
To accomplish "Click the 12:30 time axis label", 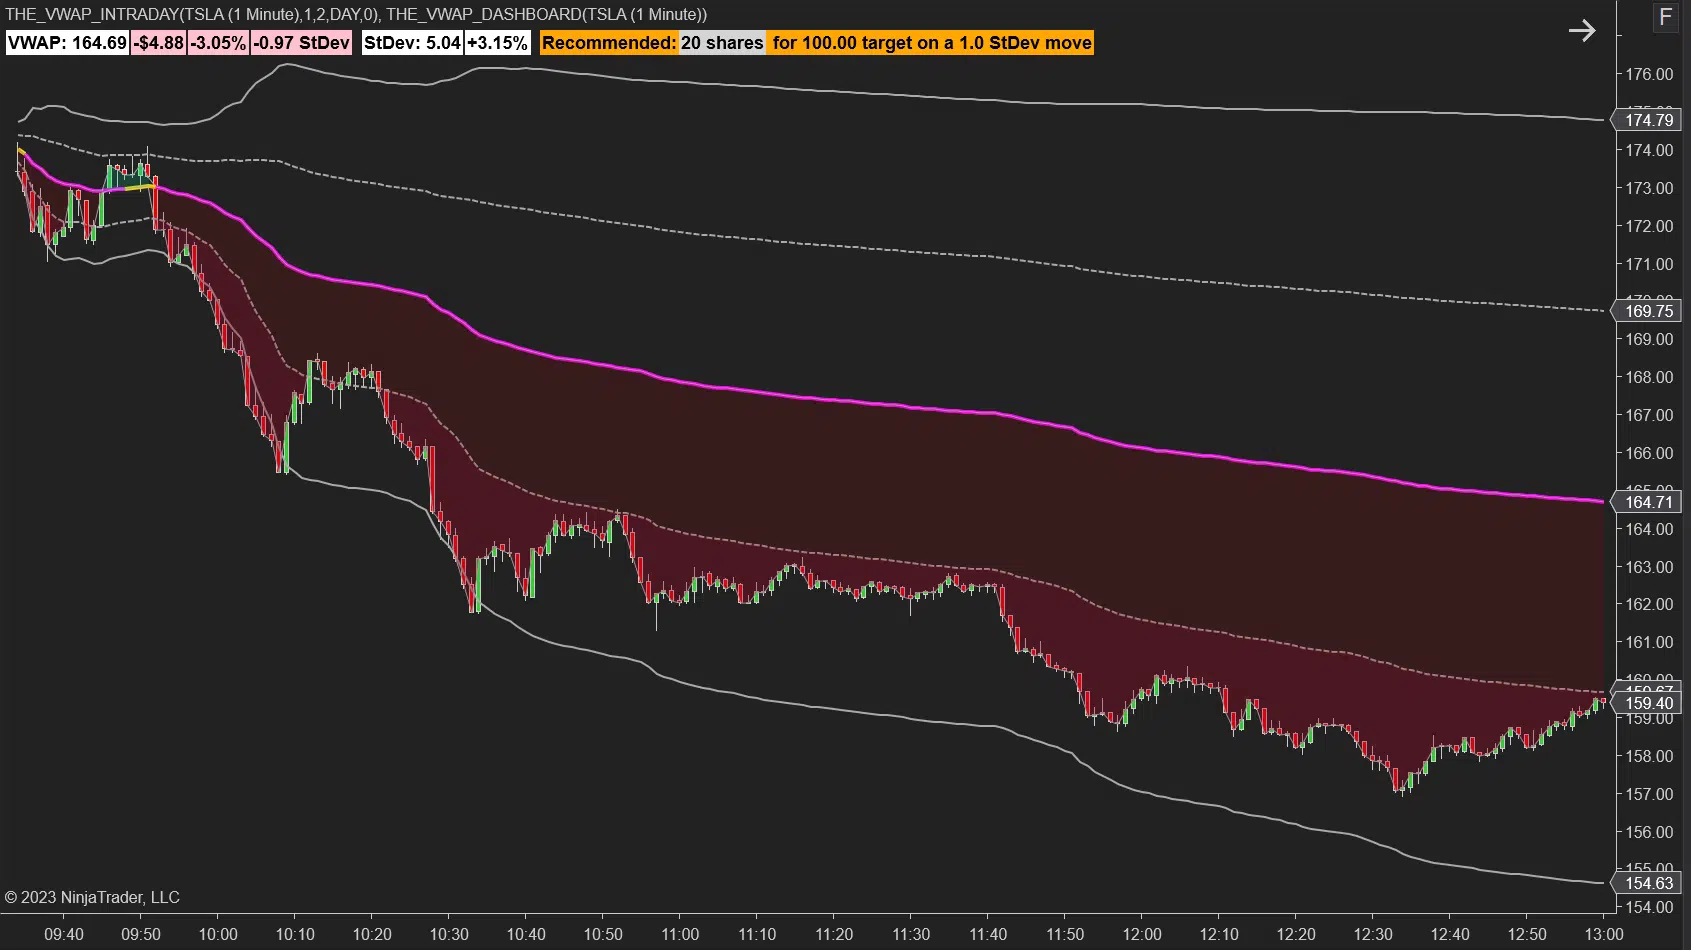I will tap(1373, 934).
